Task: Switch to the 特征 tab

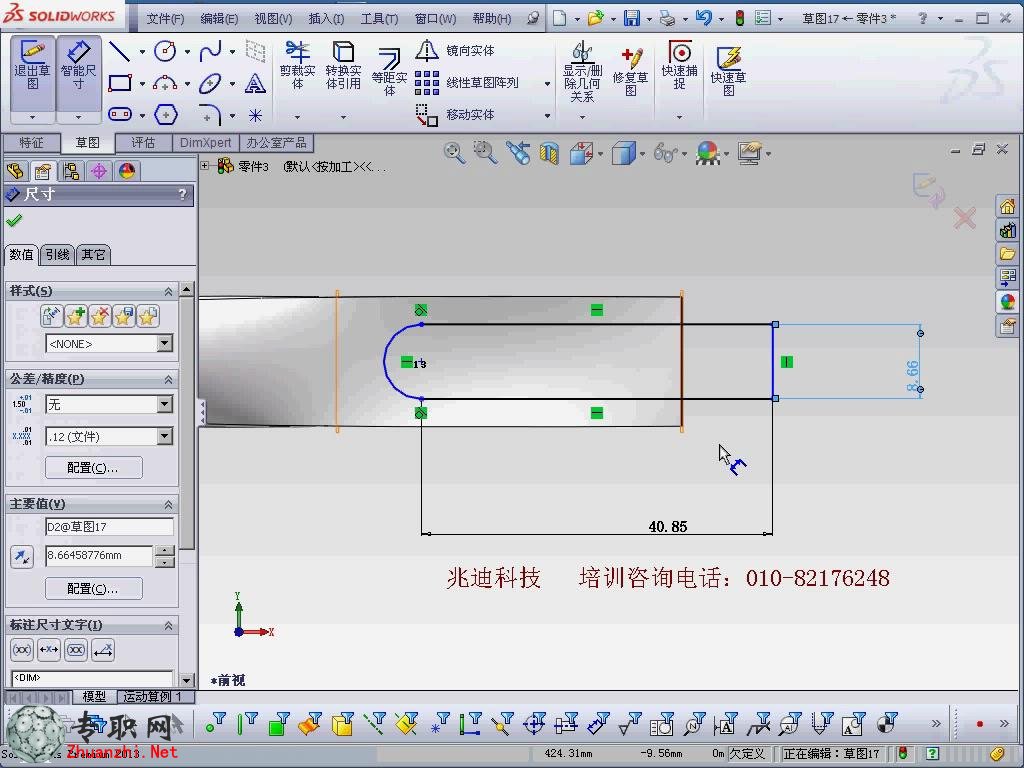Action: [x=31, y=142]
